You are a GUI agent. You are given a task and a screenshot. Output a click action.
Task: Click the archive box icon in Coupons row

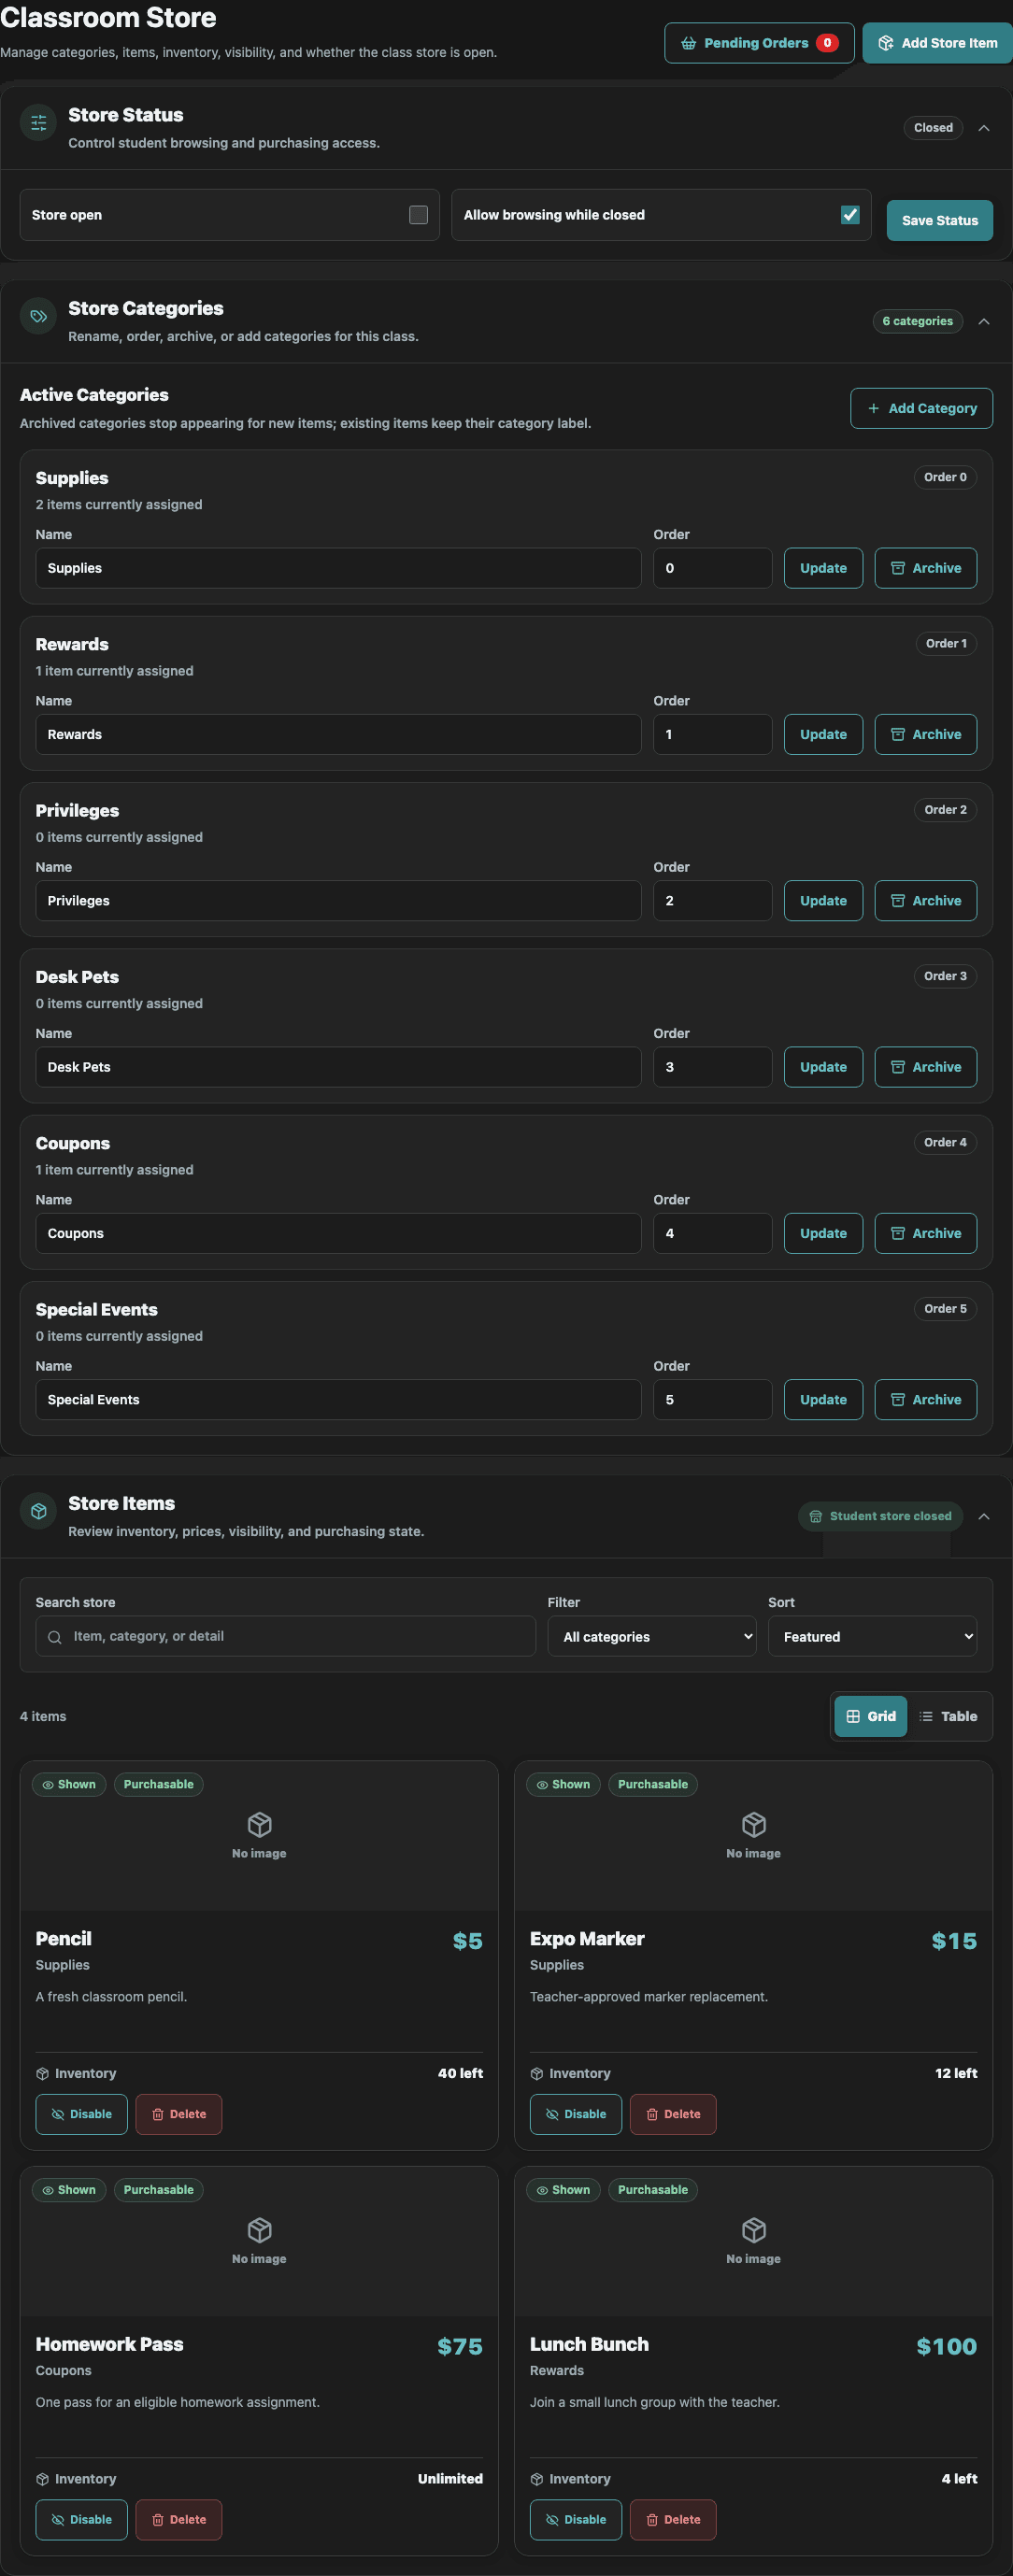[x=897, y=1233]
